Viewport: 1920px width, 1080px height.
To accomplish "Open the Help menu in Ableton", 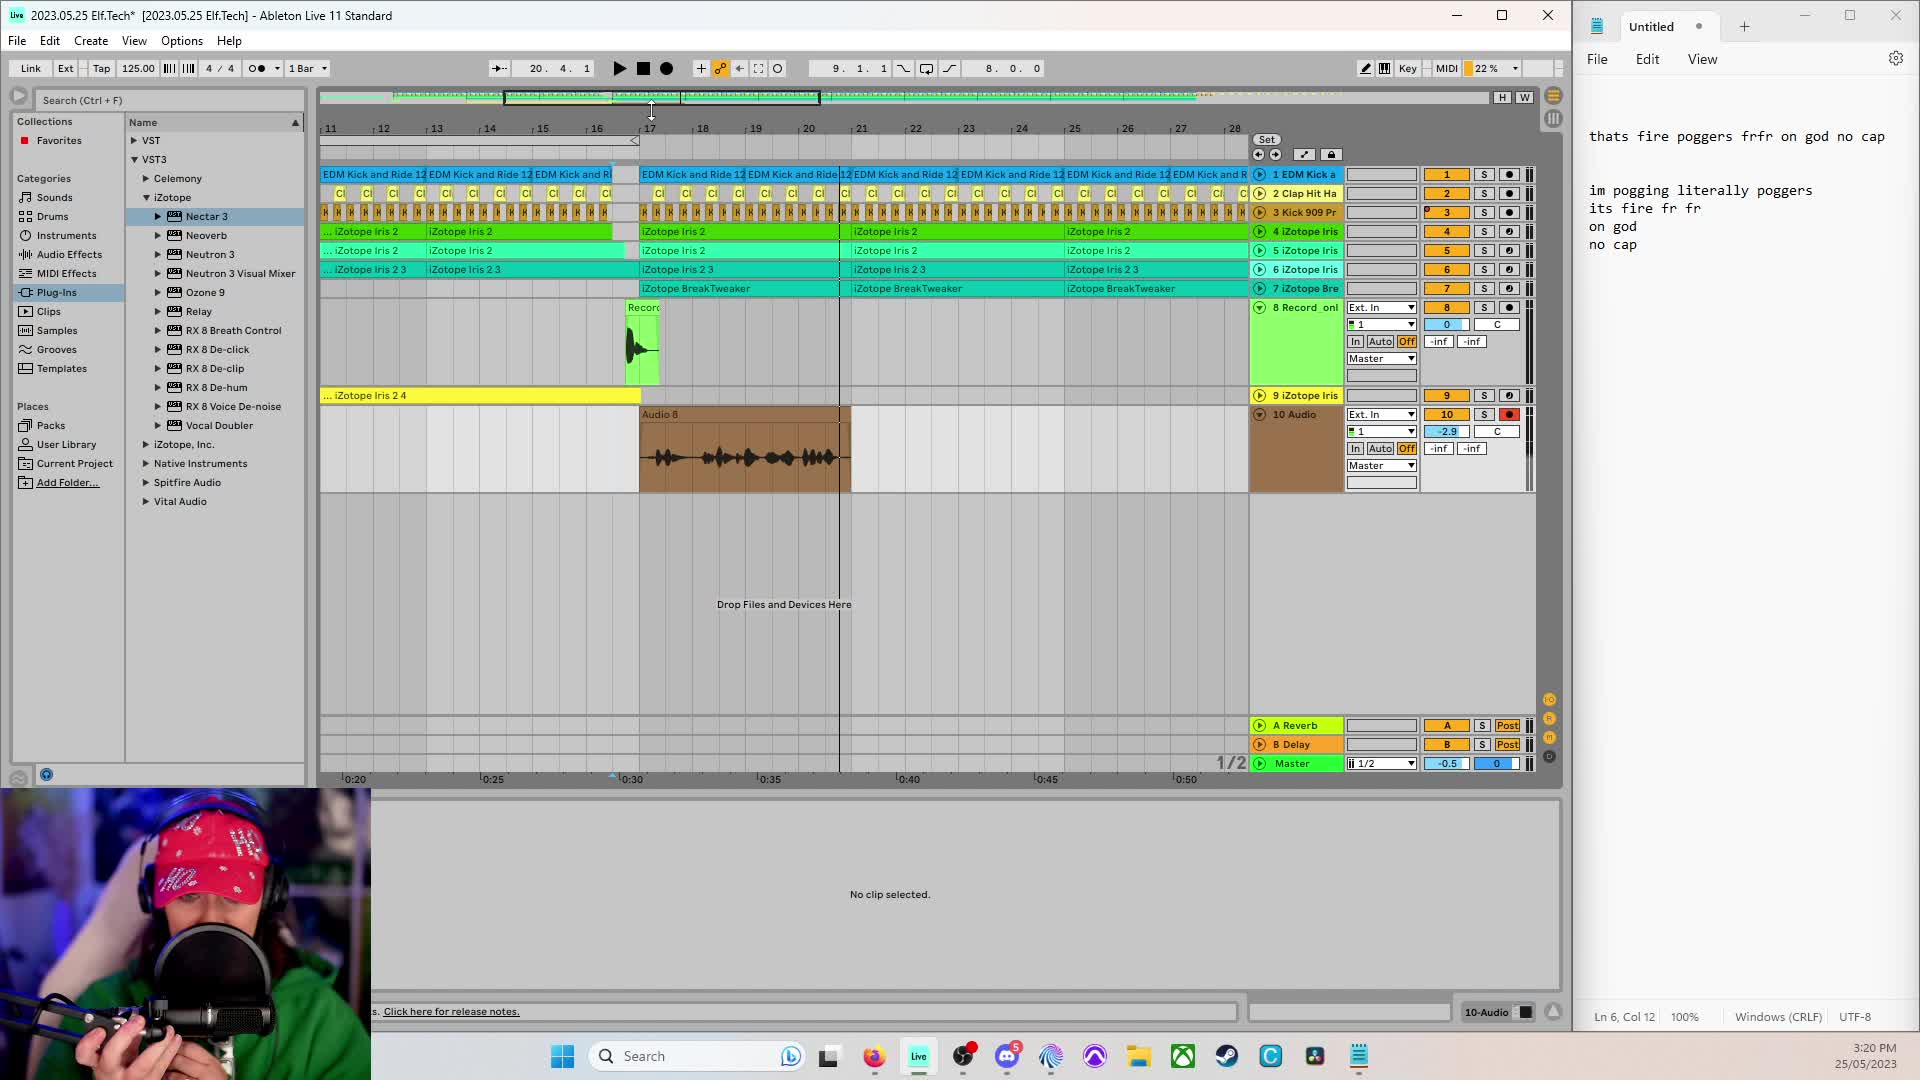I will 229,41.
